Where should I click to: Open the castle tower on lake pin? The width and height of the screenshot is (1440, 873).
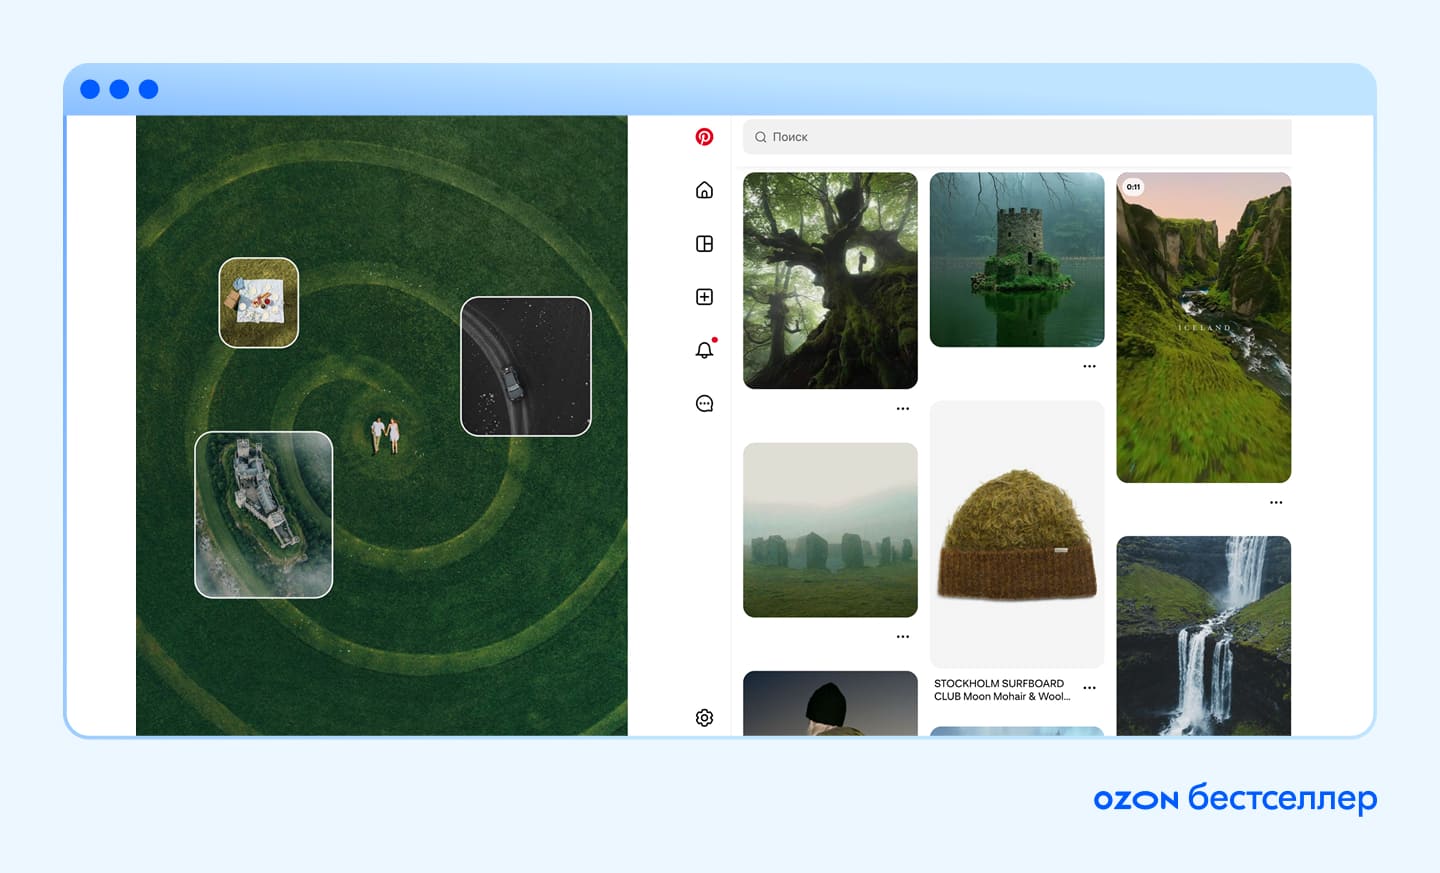tap(1017, 260)
